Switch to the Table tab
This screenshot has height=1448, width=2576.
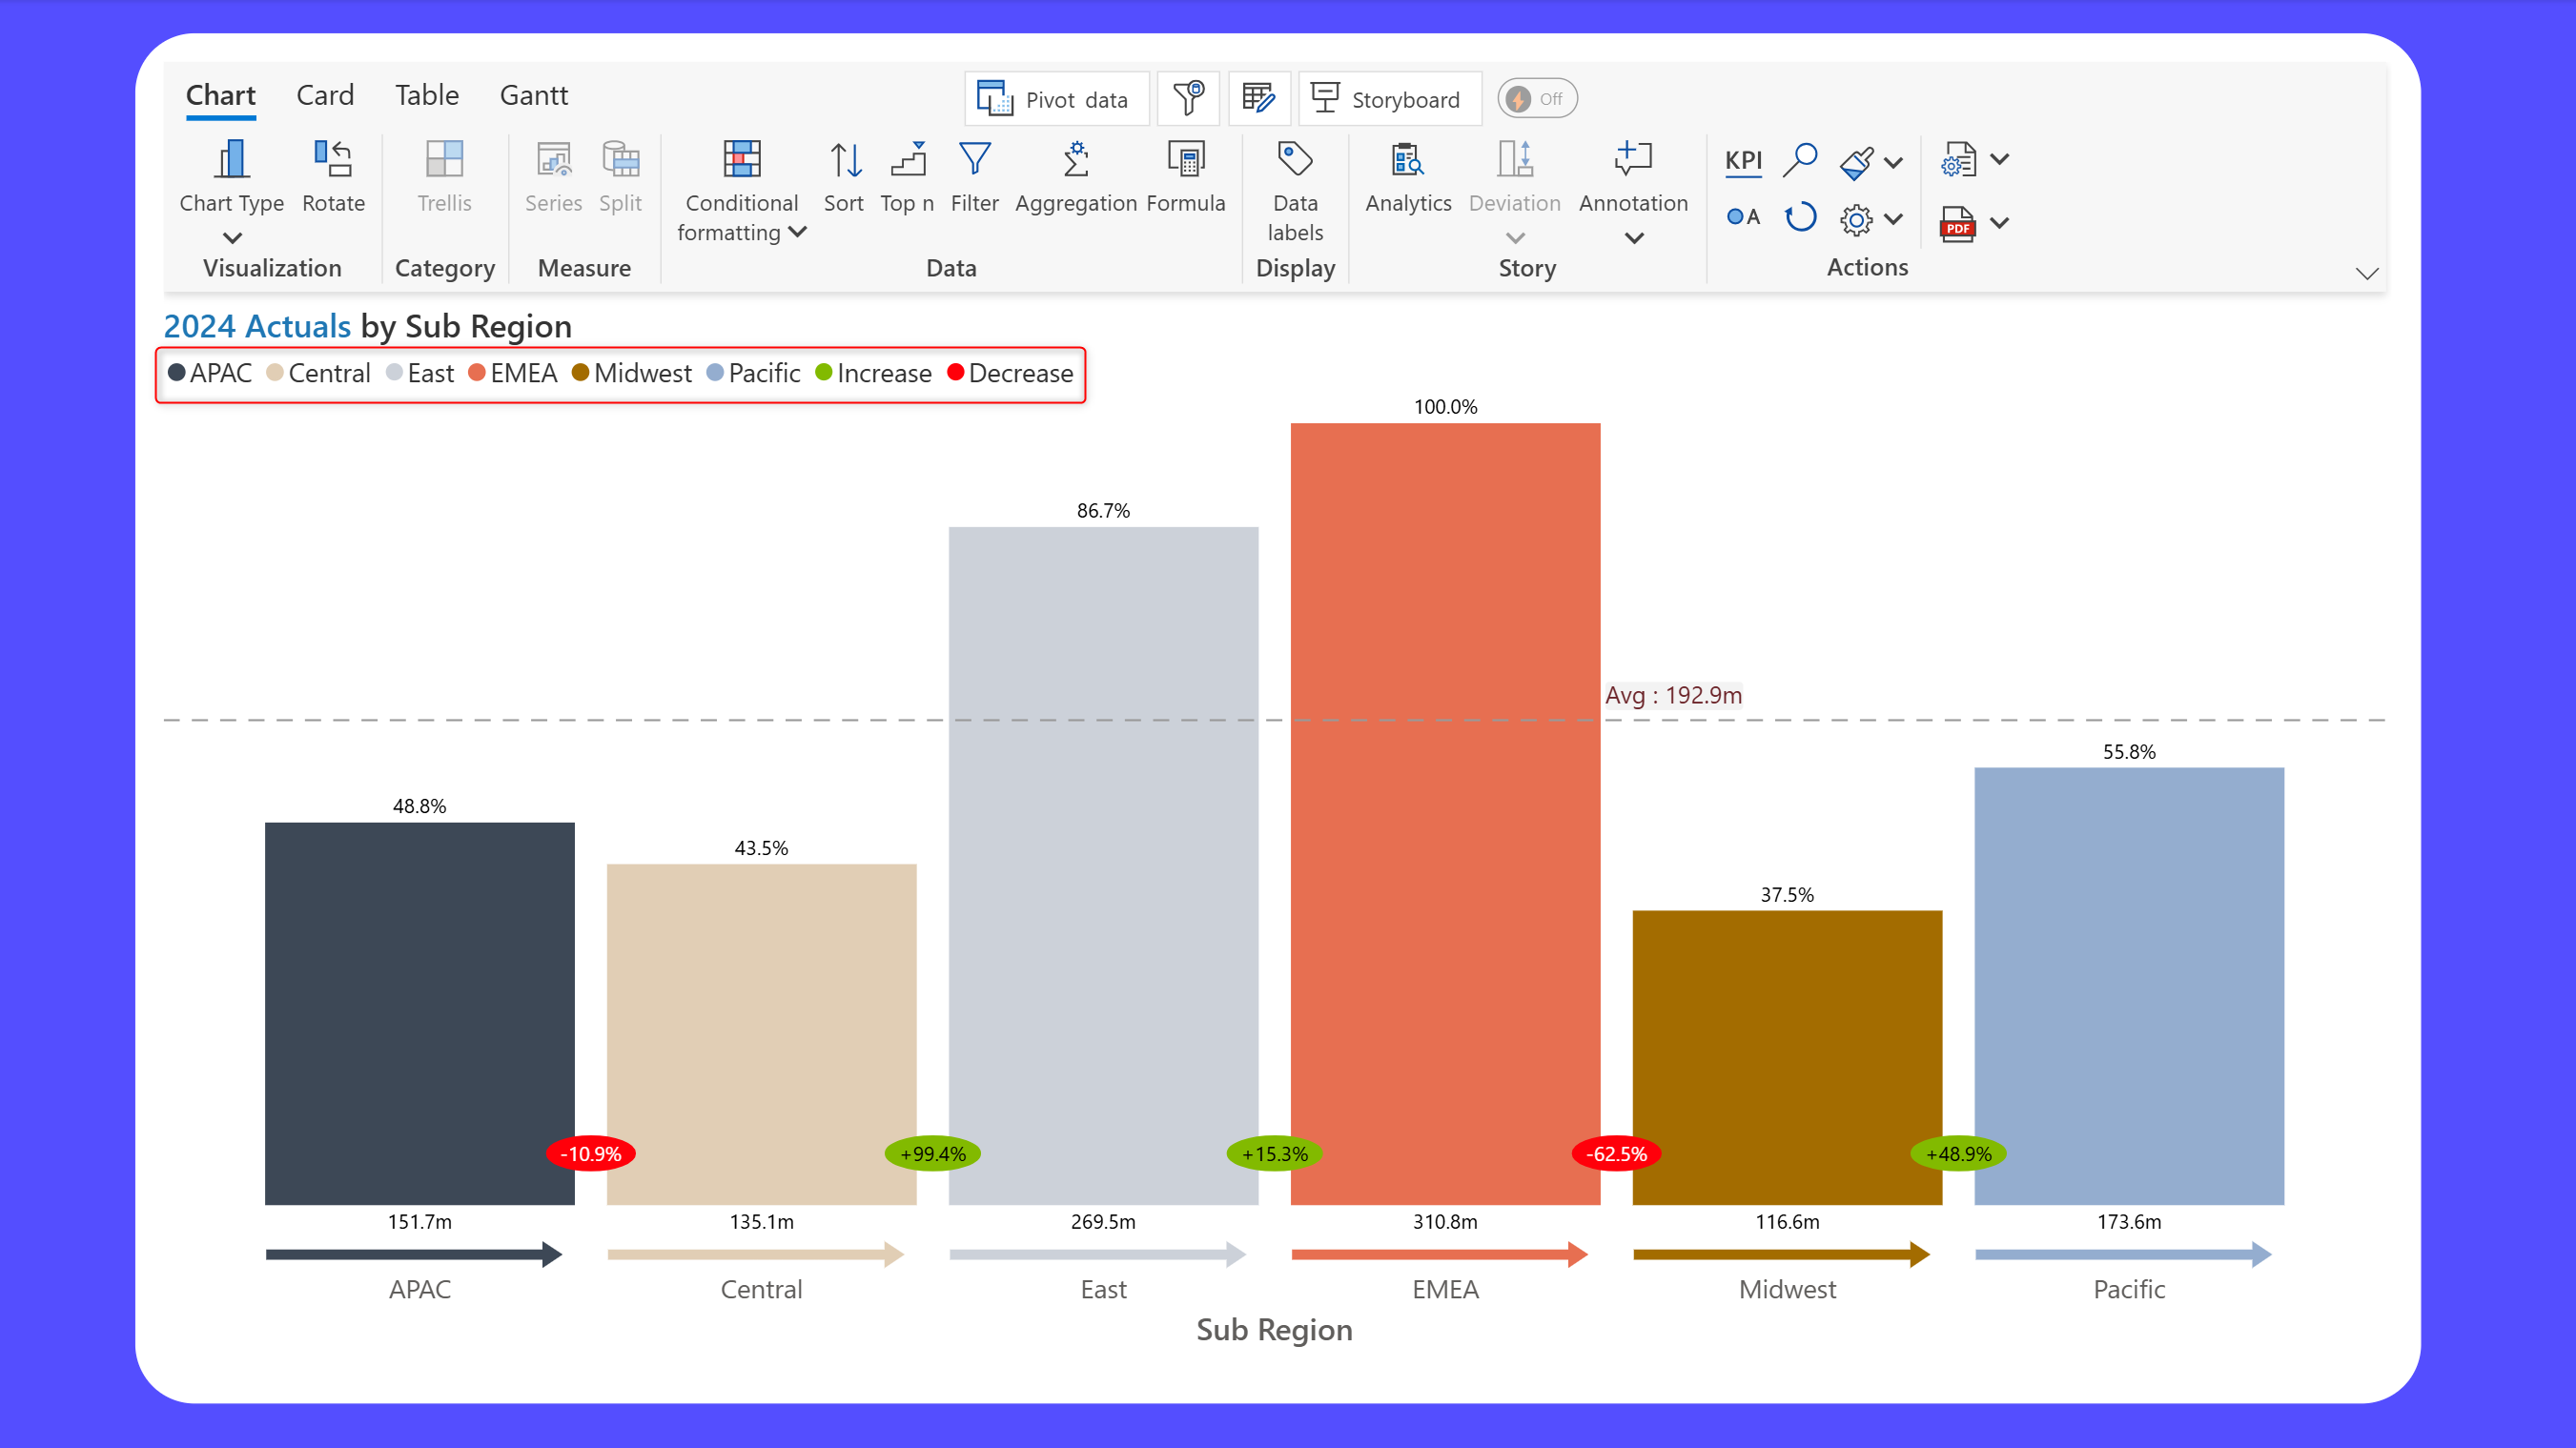[427, 95]
